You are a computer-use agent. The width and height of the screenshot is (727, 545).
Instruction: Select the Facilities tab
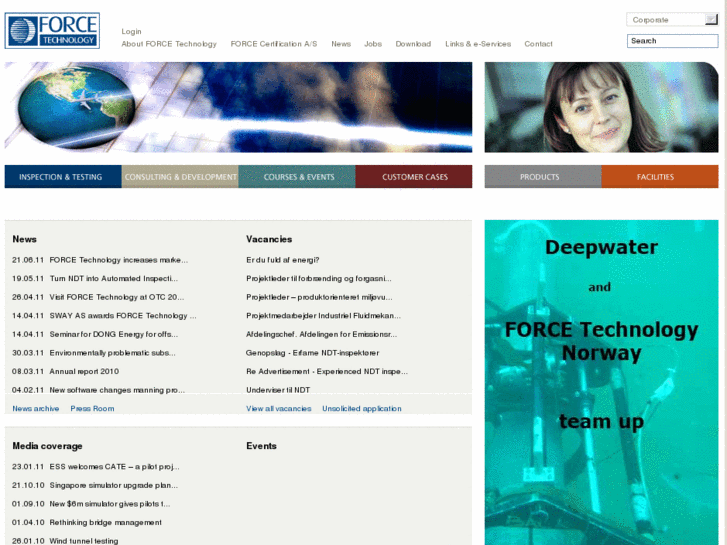pyautogui.click(x=660, y=177)
